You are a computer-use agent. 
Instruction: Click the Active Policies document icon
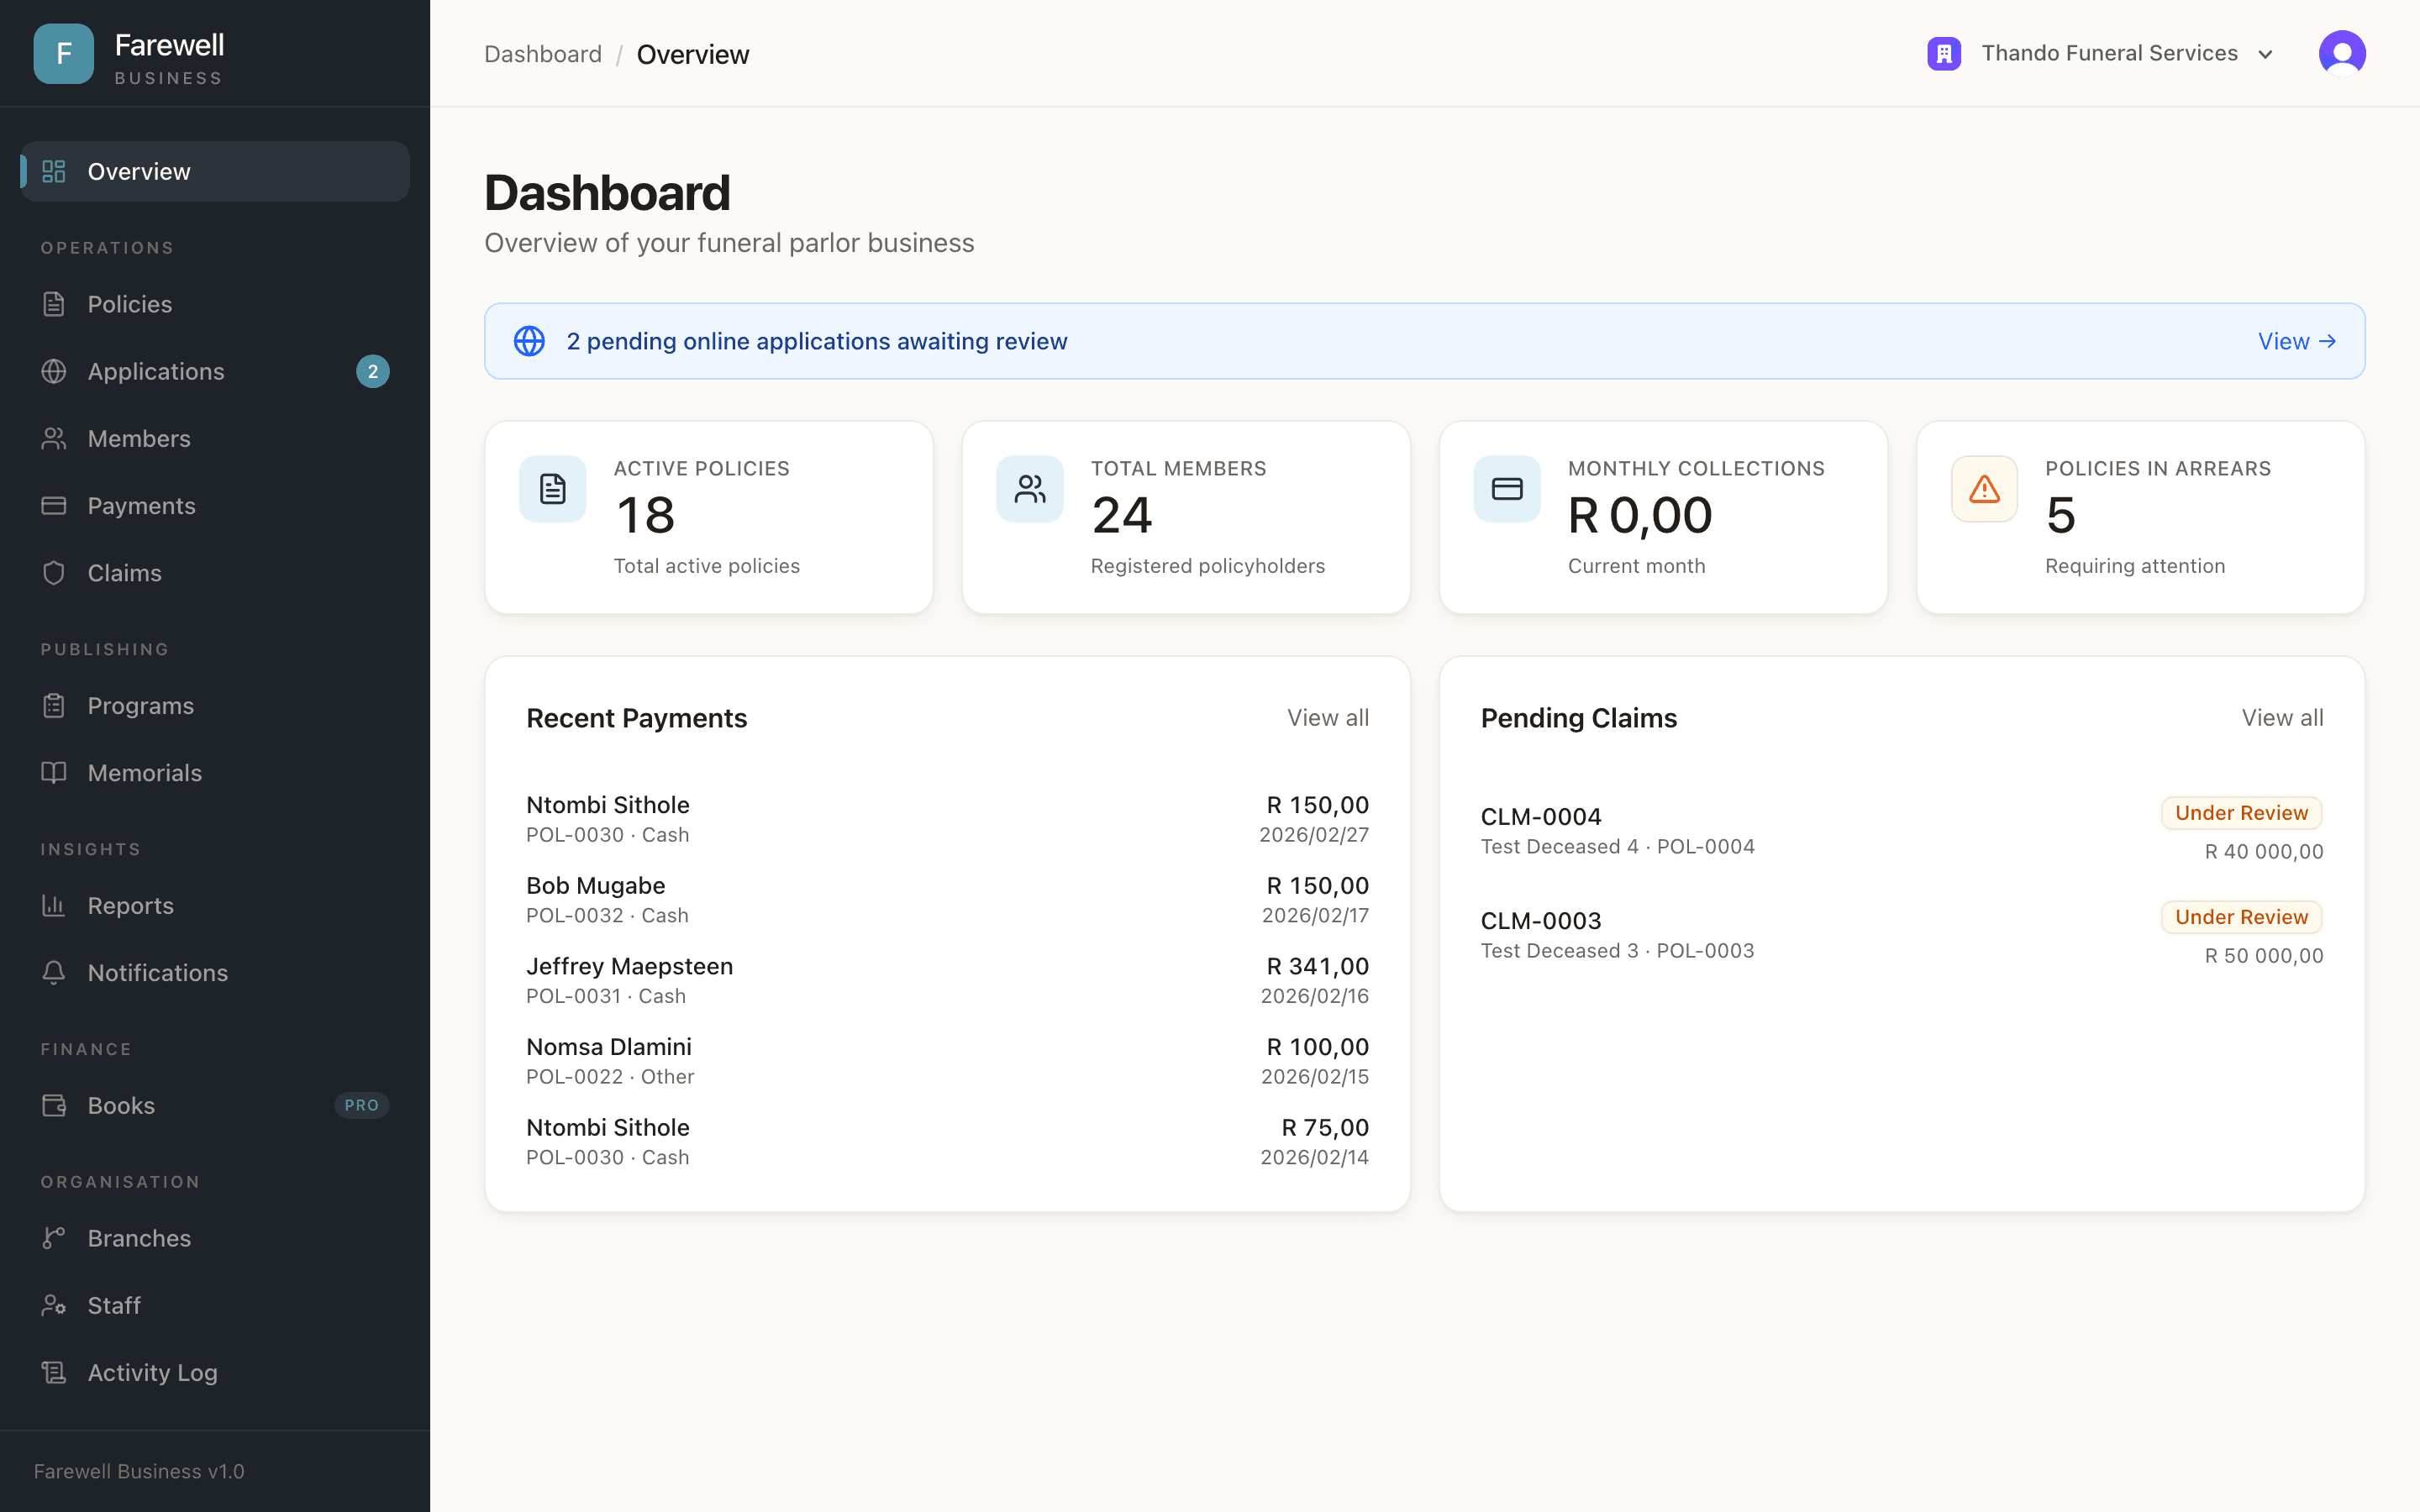tap(553, 489)
